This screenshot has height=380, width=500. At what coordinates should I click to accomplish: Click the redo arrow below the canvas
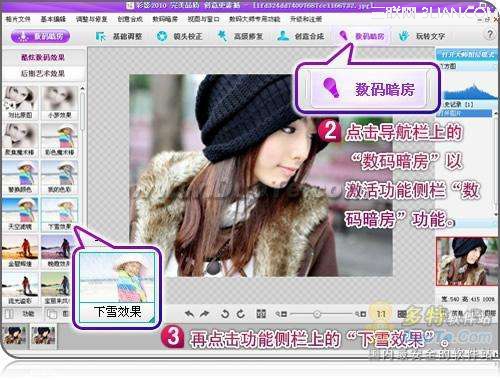(204, 314)
